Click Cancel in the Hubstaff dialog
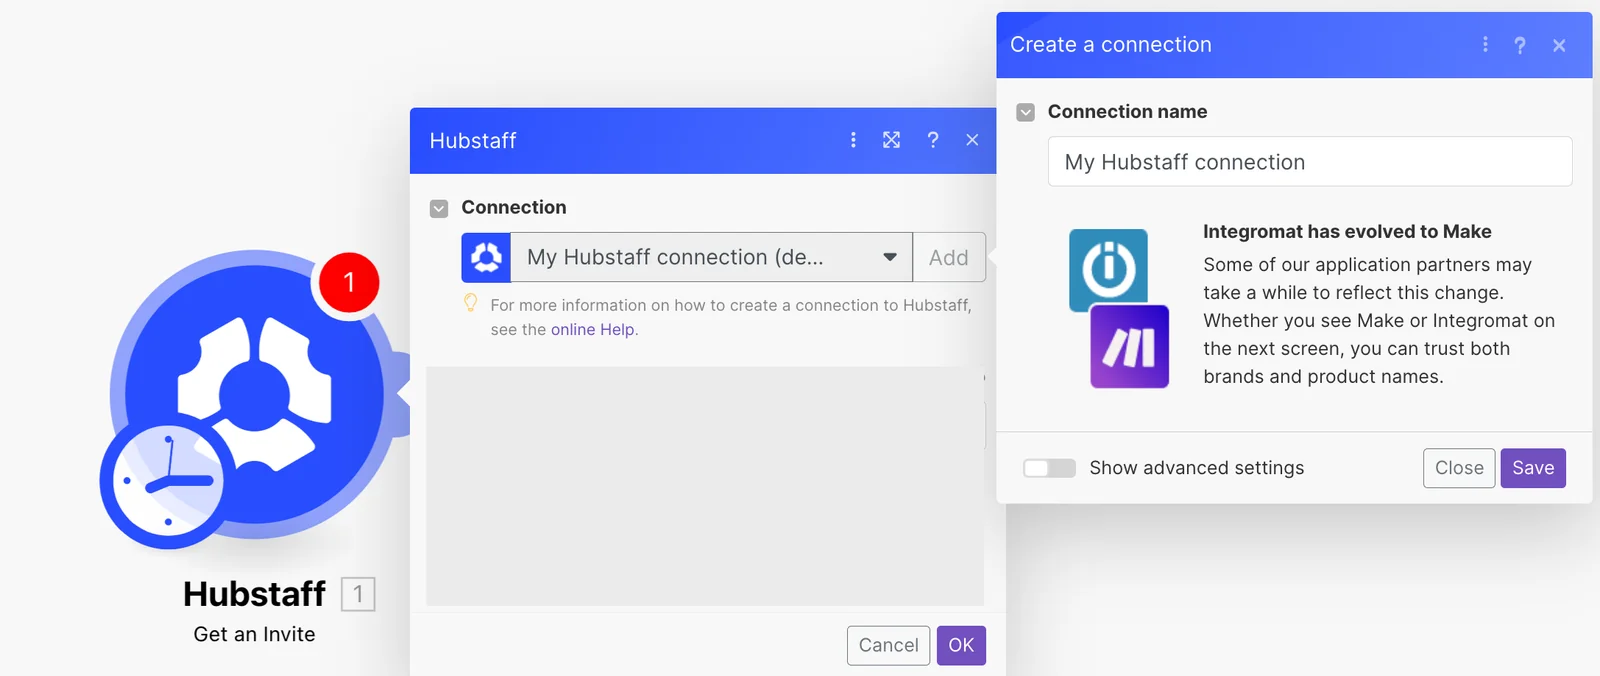Image resolution: width=1600 pixels, height=676 pixels. 888,645
